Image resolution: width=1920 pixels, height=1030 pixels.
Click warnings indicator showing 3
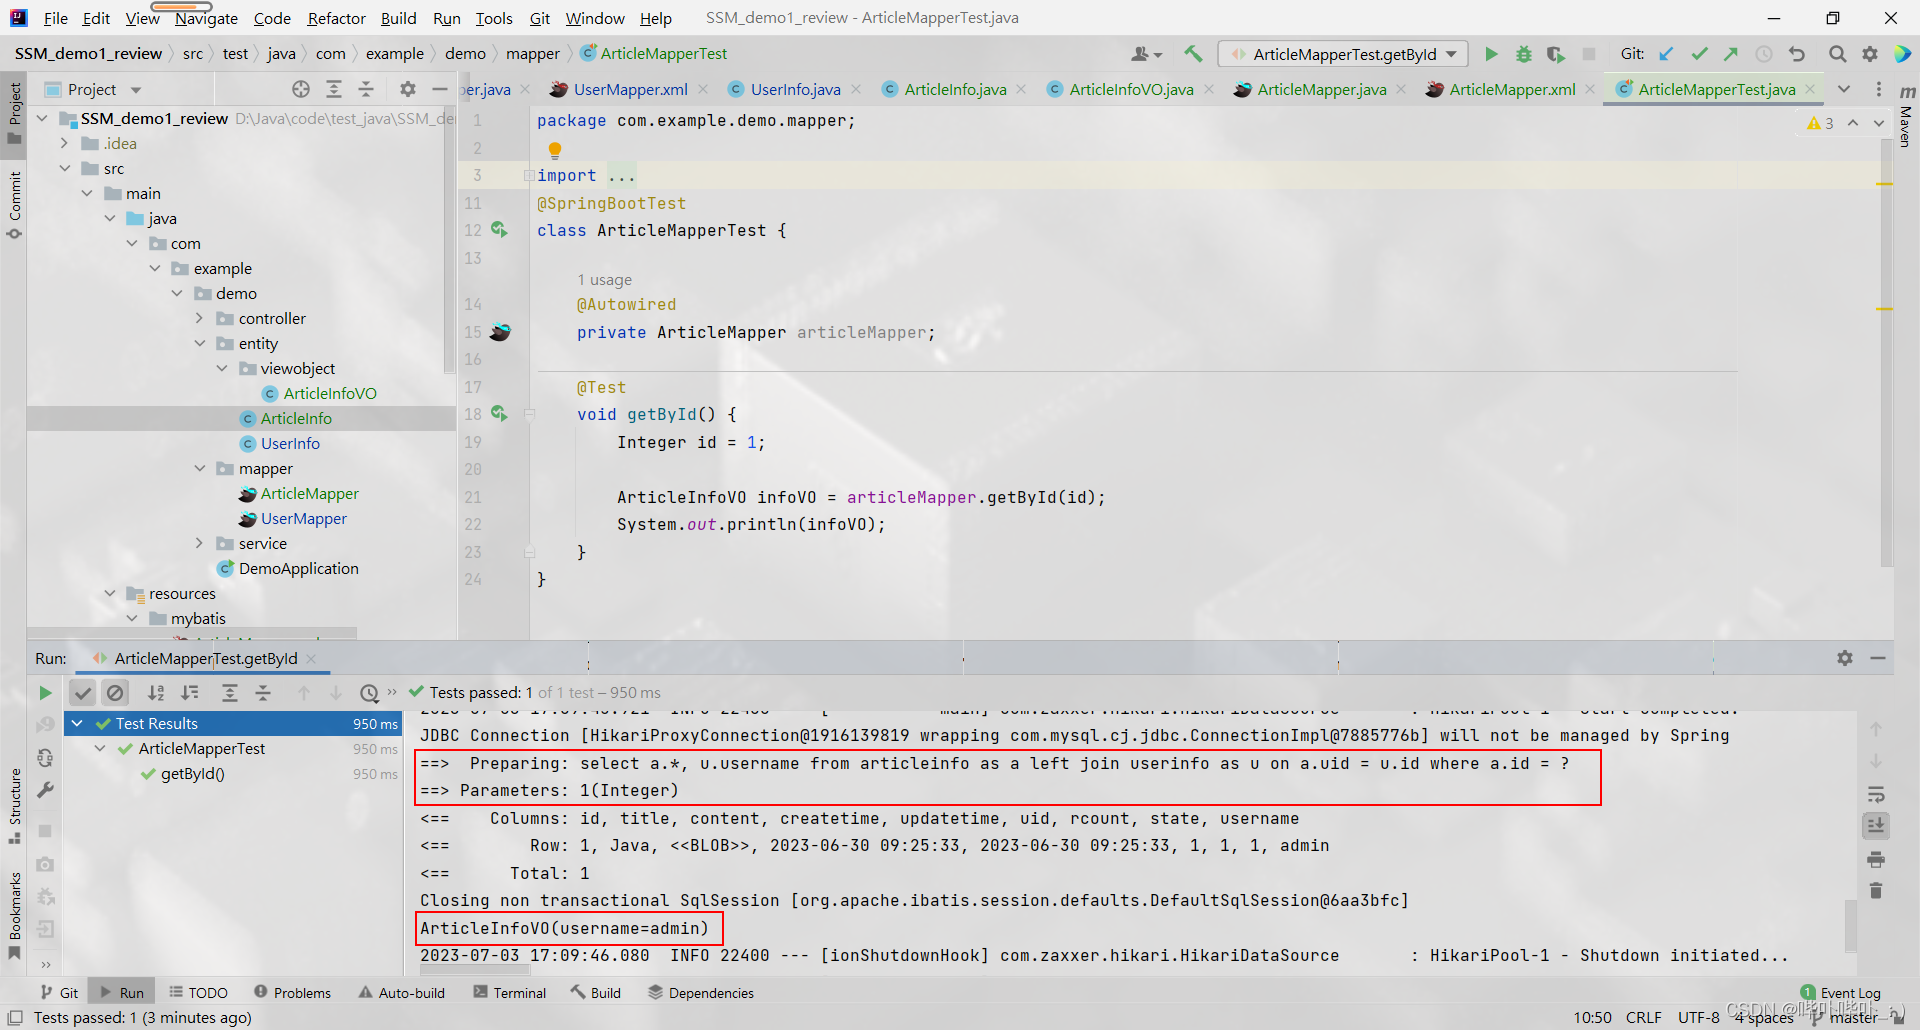[1820, 123]
